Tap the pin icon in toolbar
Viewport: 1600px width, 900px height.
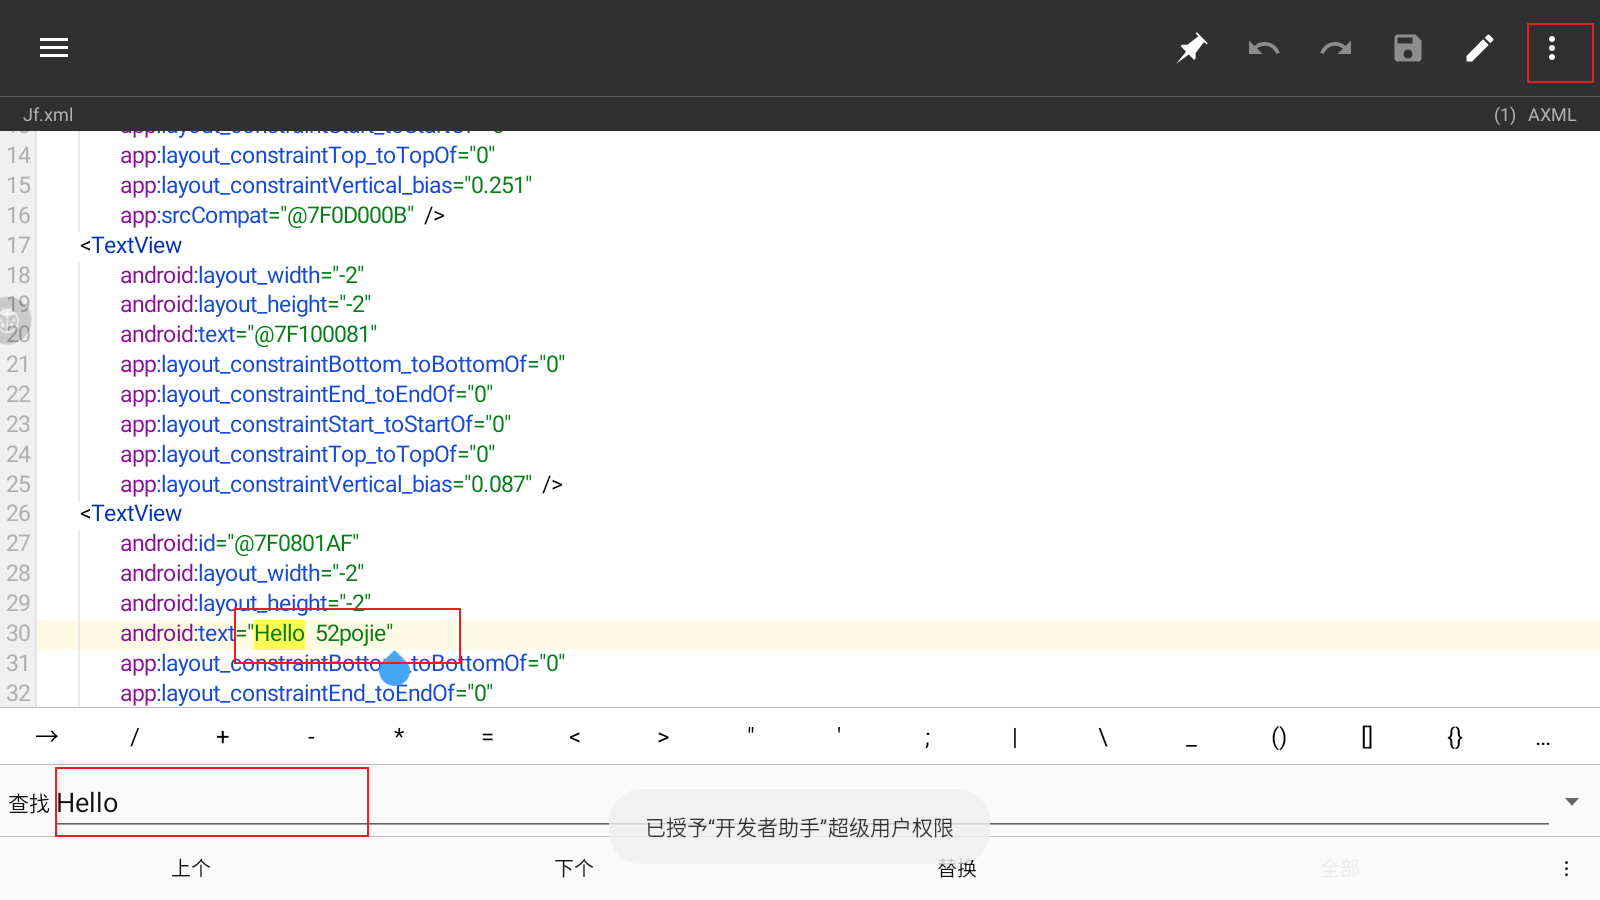(1192, 48)
